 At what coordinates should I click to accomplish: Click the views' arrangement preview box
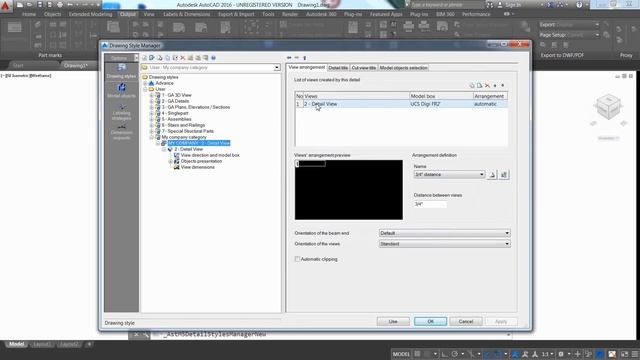click(349, 190)
